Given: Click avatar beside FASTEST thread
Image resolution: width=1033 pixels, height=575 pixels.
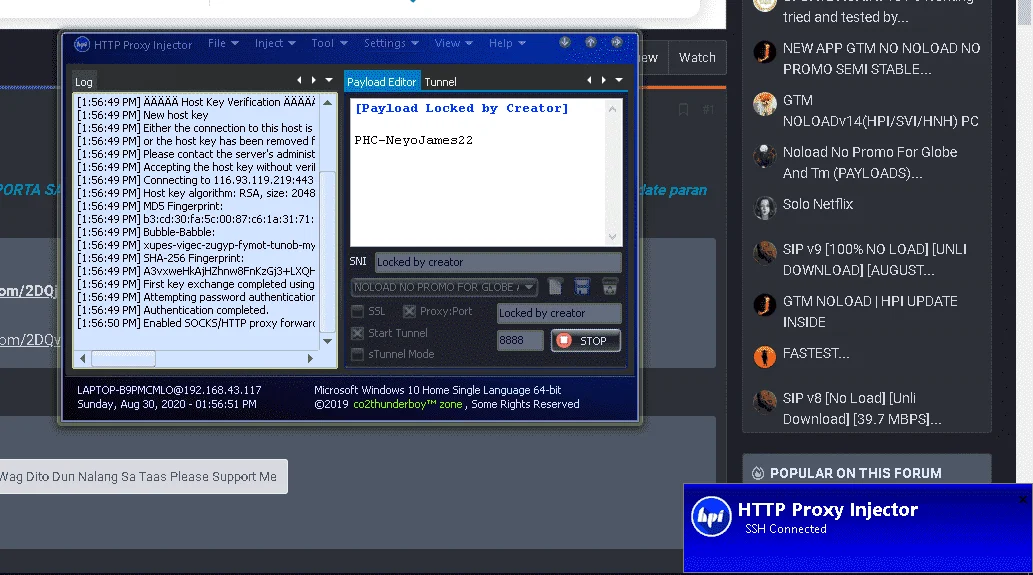Looking at the screenshot, I should 765,356.
